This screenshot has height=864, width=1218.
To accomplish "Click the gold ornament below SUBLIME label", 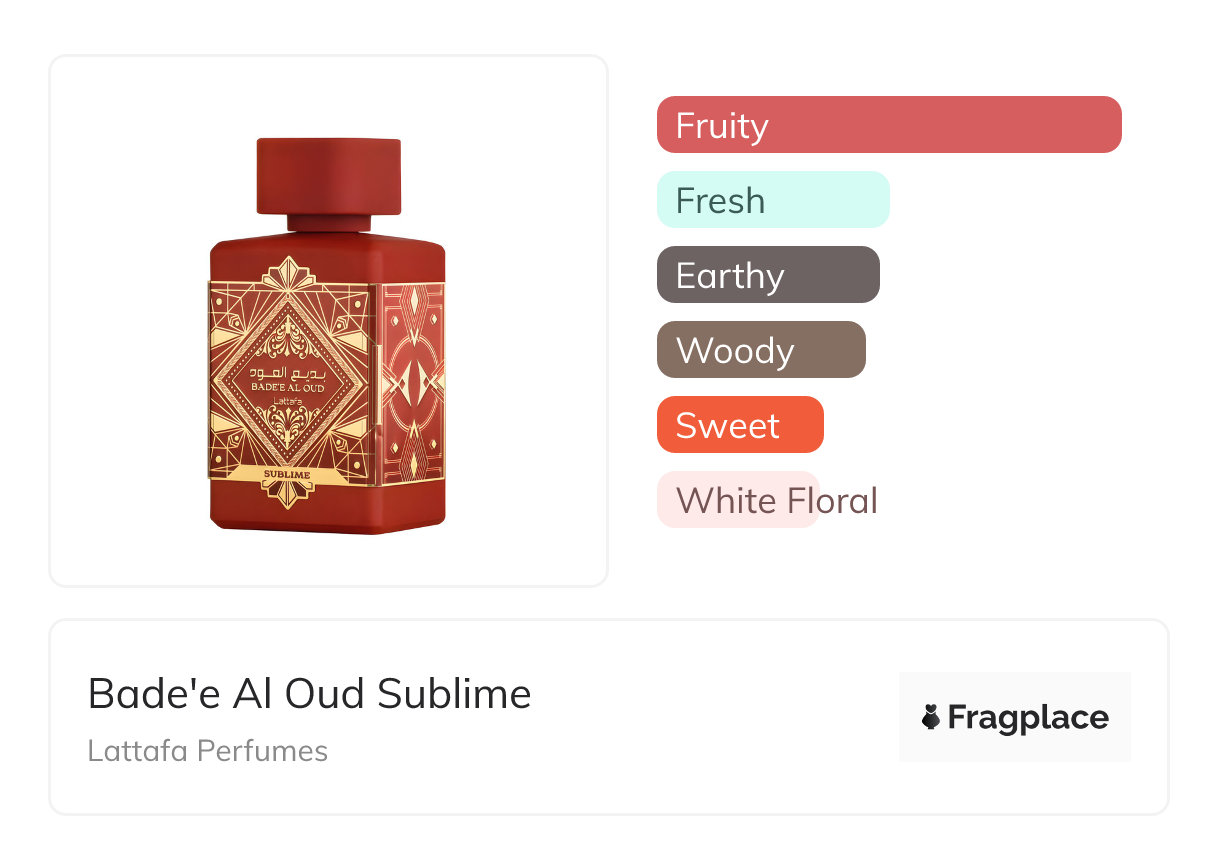I will 289,495.
